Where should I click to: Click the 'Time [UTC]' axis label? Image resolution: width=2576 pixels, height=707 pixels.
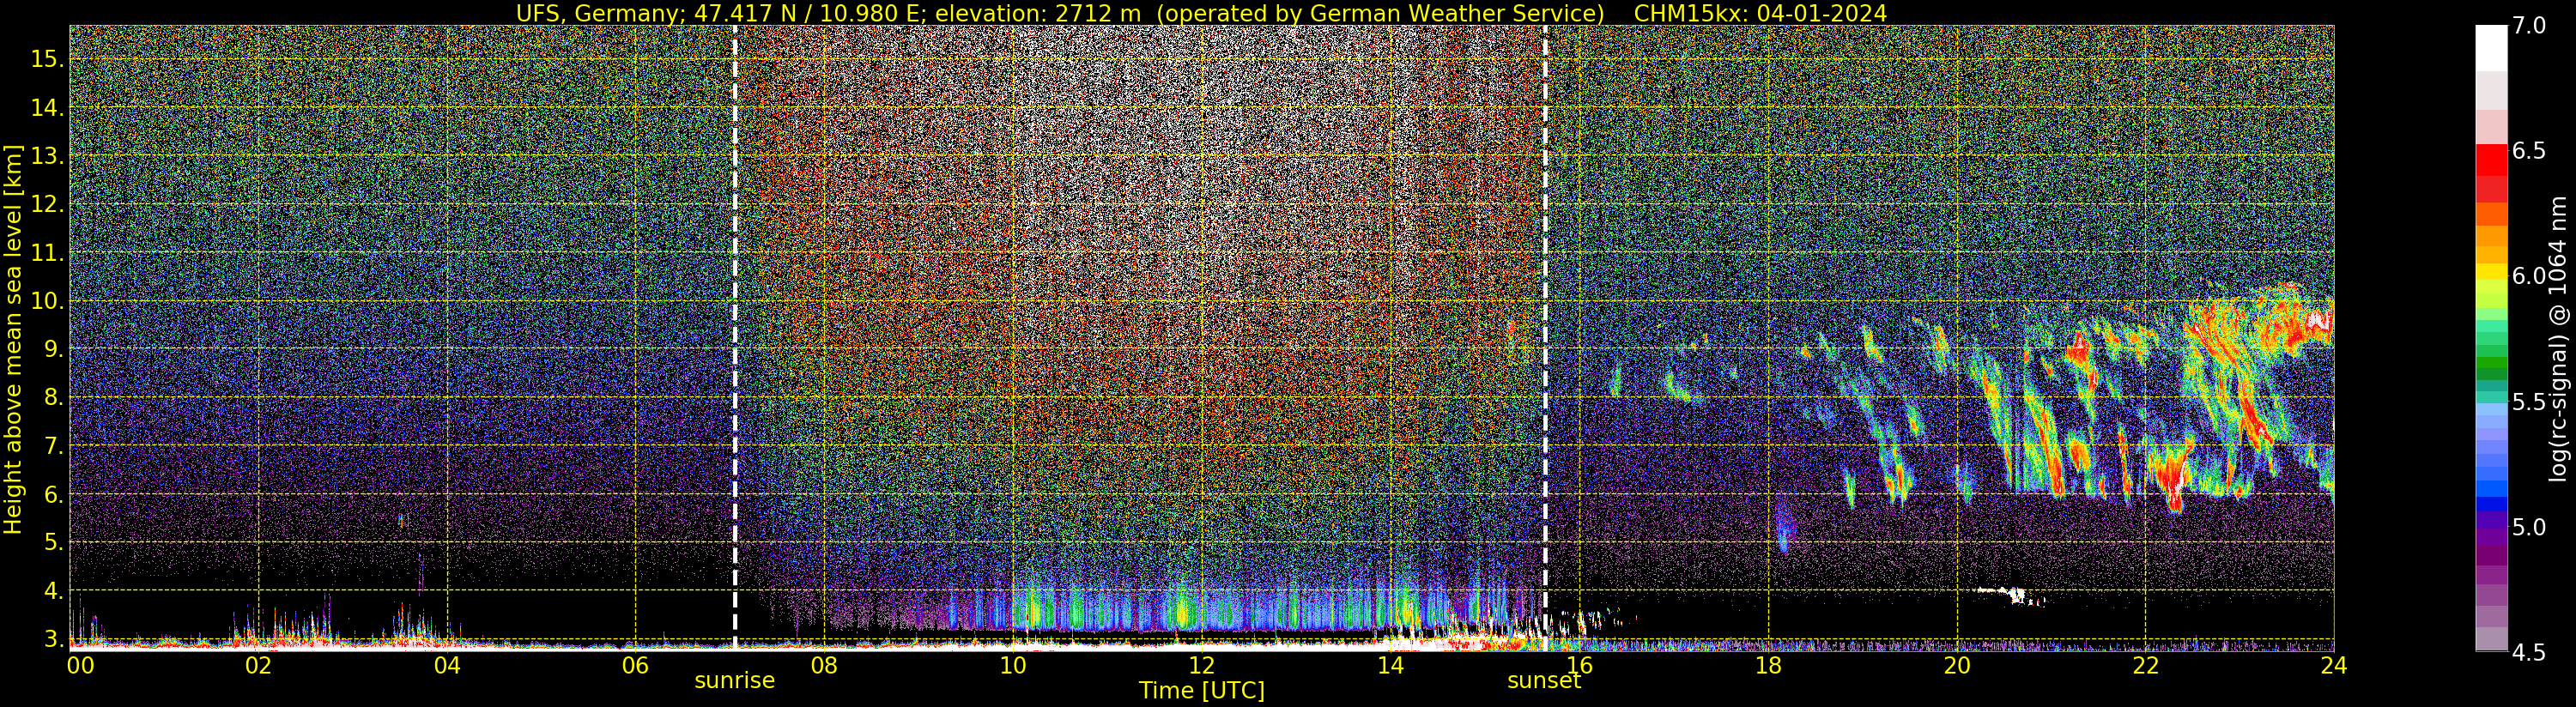(x=1202, y=691)
